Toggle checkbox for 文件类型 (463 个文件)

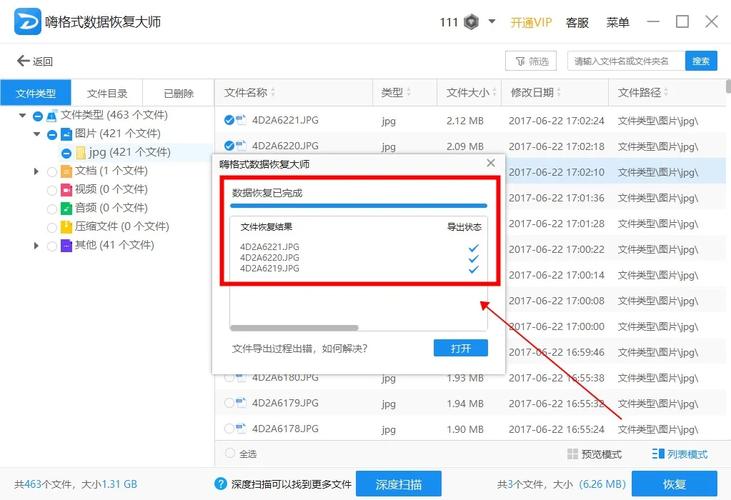coord(37,116)
